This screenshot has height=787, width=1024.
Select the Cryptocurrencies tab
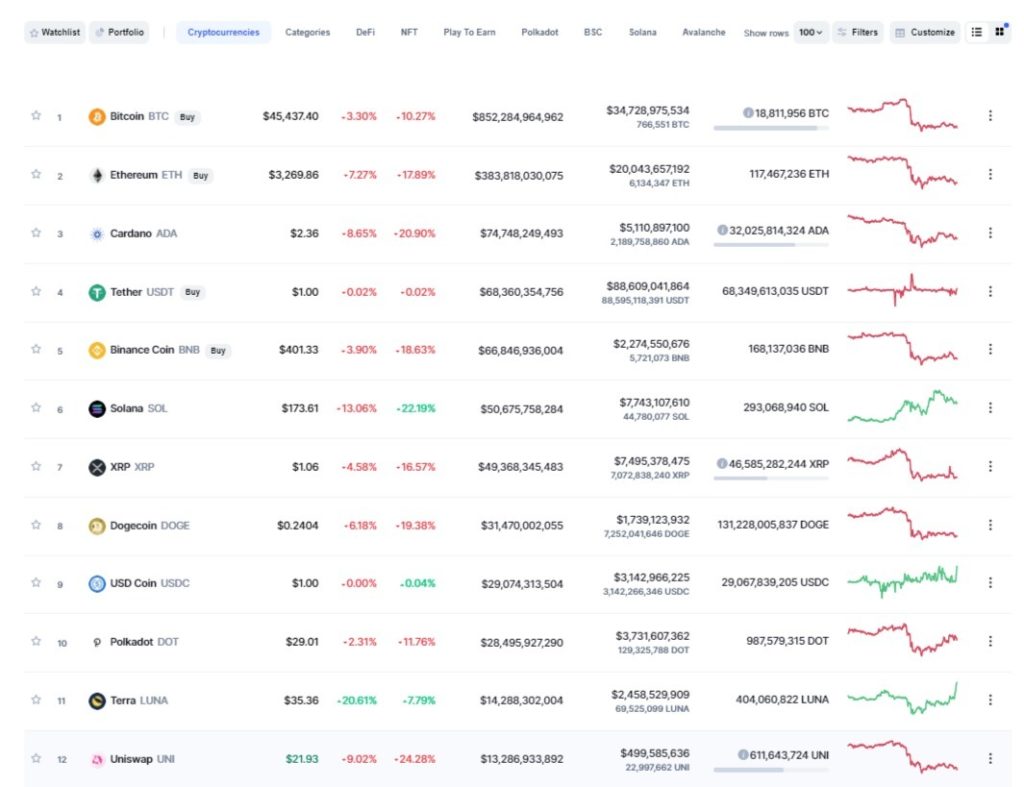[x=223, y=32]
